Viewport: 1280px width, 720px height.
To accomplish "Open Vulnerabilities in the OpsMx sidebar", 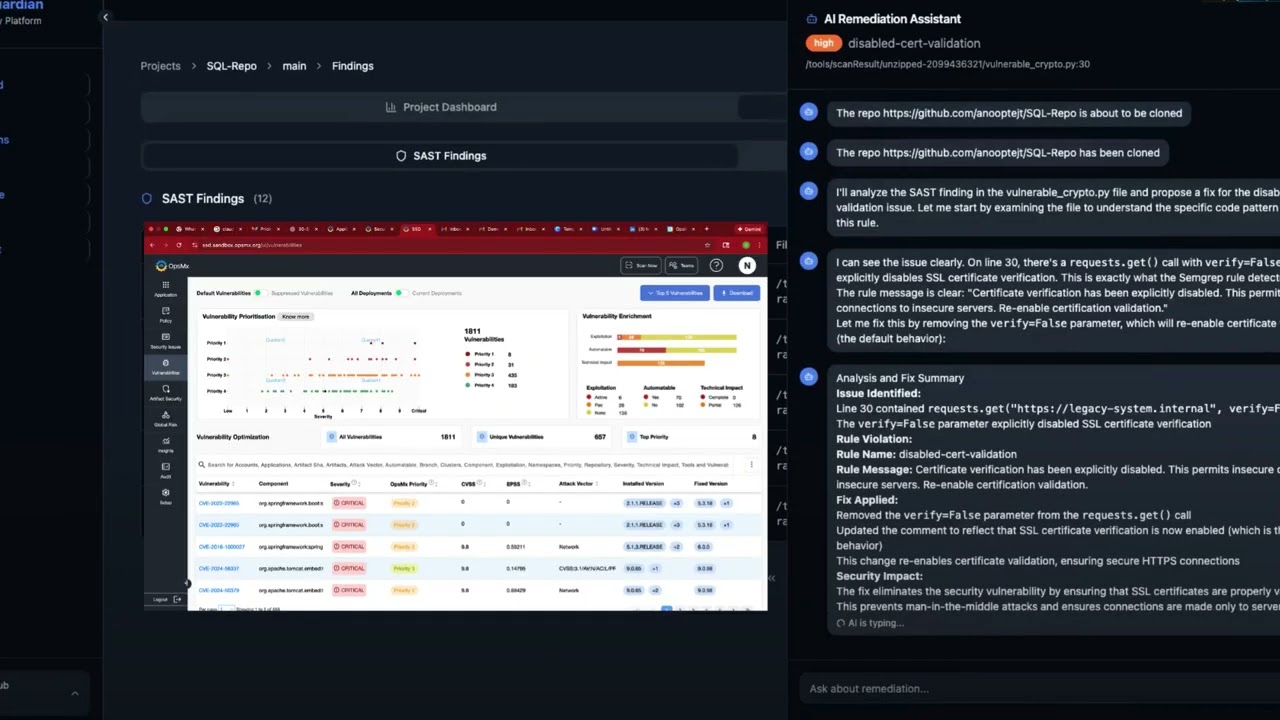I will (165, 367).
